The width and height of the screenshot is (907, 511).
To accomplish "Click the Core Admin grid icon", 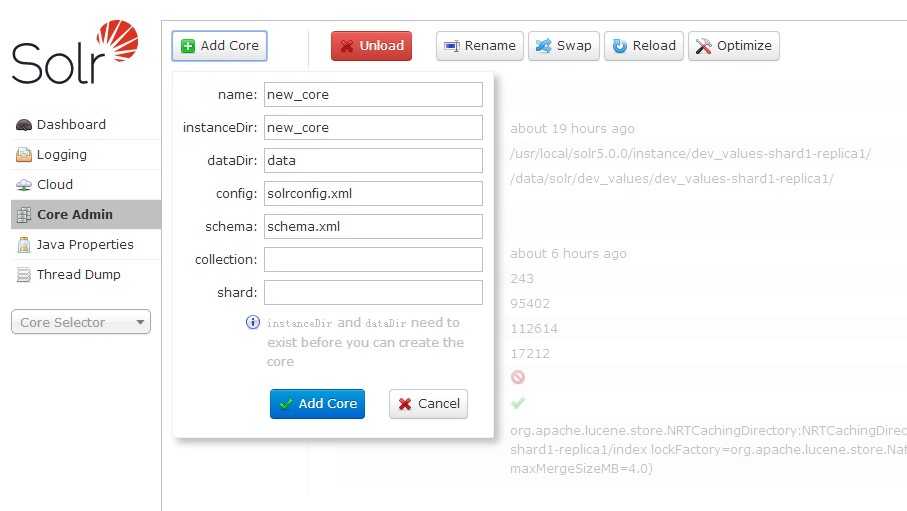I will pyautogui.click(x=24, y=215).
